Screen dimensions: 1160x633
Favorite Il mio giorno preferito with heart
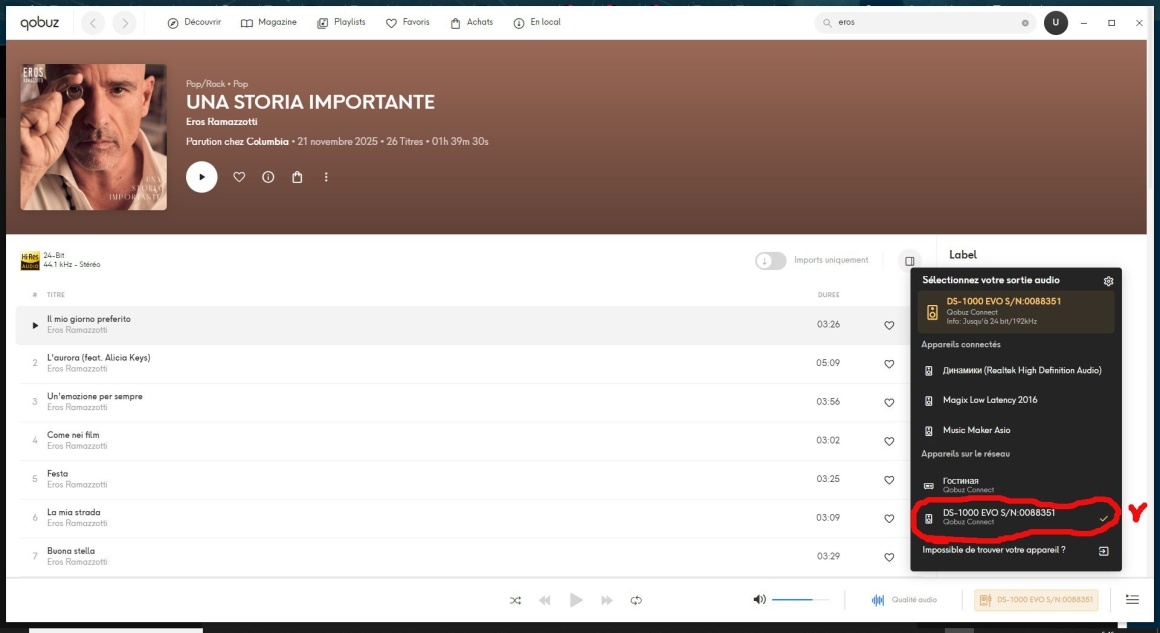point(889,325)
